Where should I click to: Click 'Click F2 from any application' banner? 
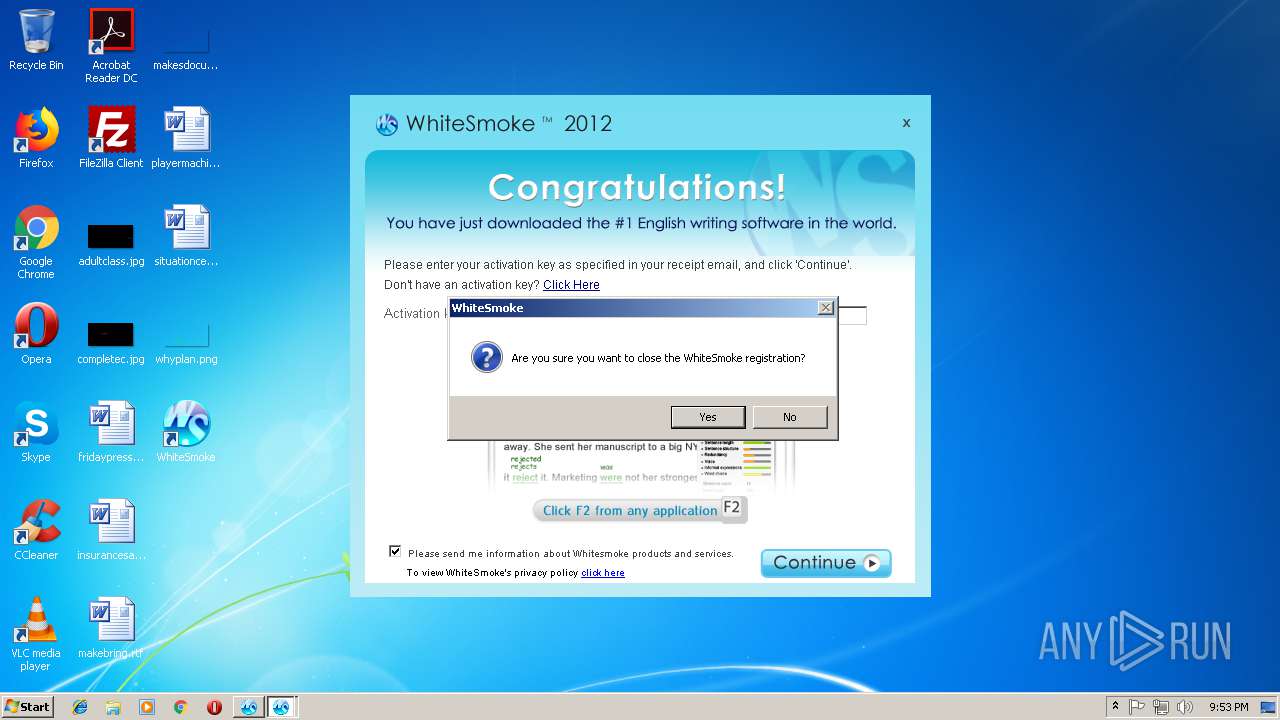[x=640, y=510]
